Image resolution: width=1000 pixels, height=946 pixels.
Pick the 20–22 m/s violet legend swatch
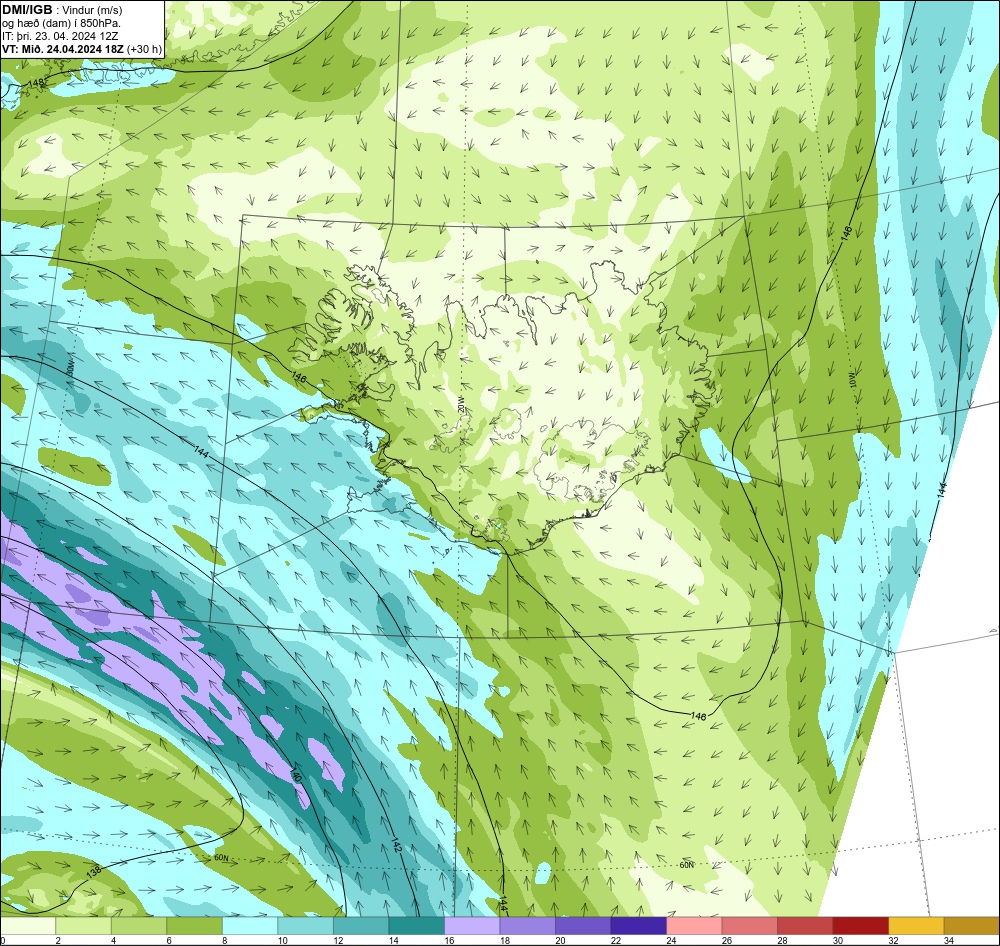(583, 926)
